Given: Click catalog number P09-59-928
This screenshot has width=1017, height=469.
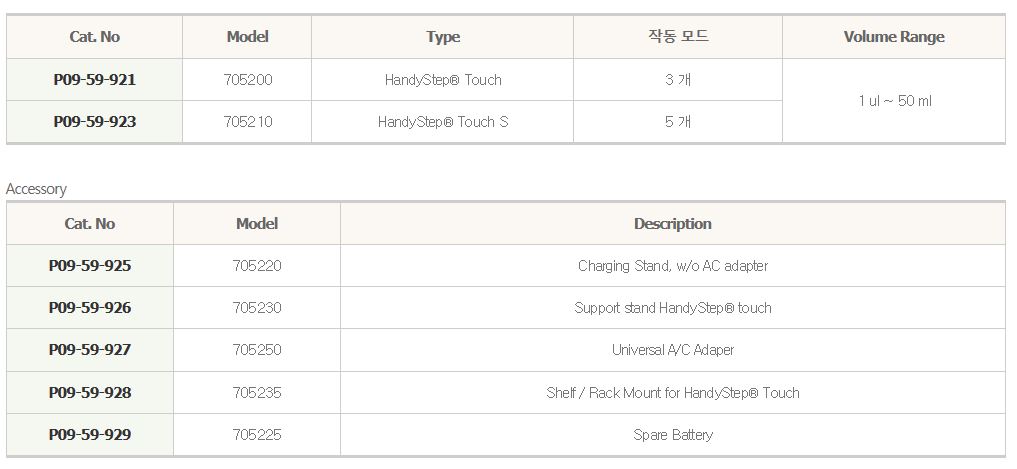Looking at the screenshot, I should (x=90, y=393).
